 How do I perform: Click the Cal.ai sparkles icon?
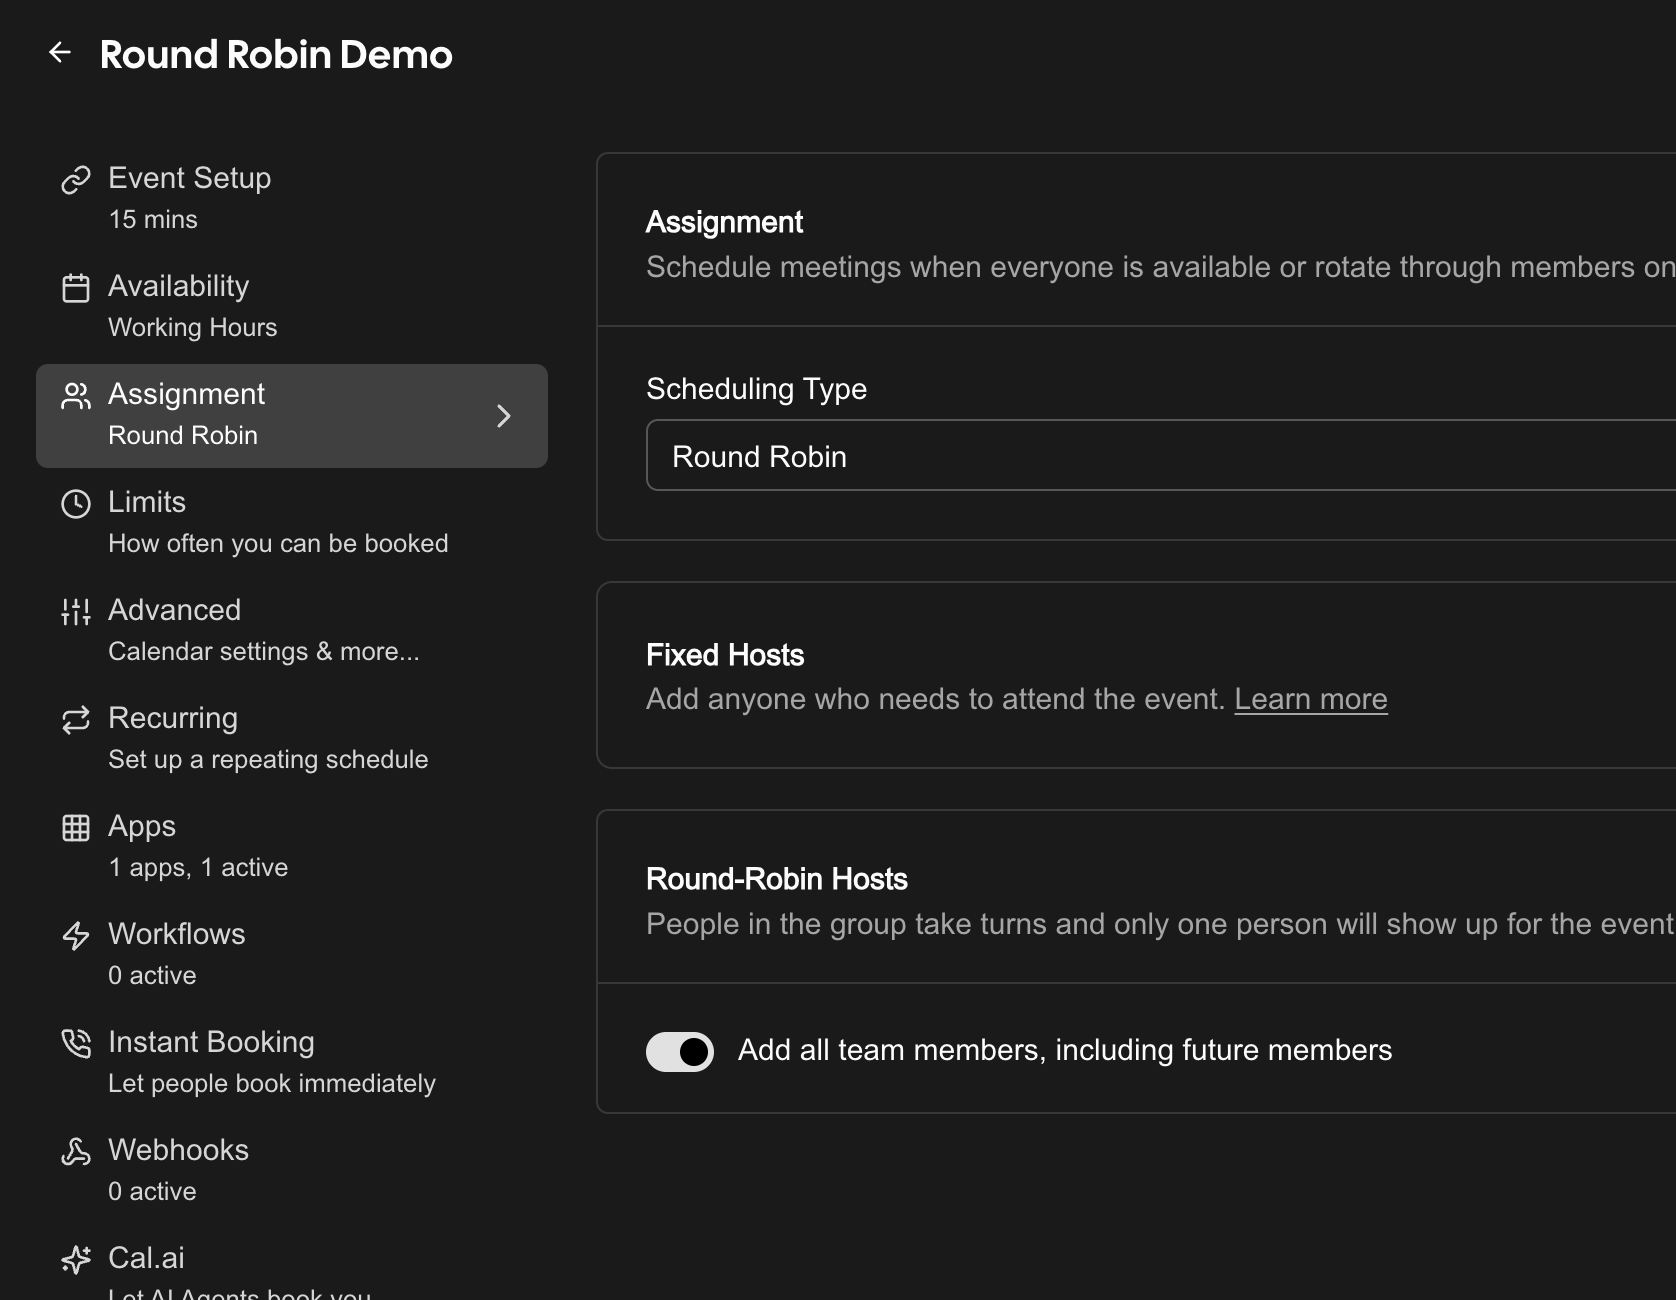(76, 1260)
